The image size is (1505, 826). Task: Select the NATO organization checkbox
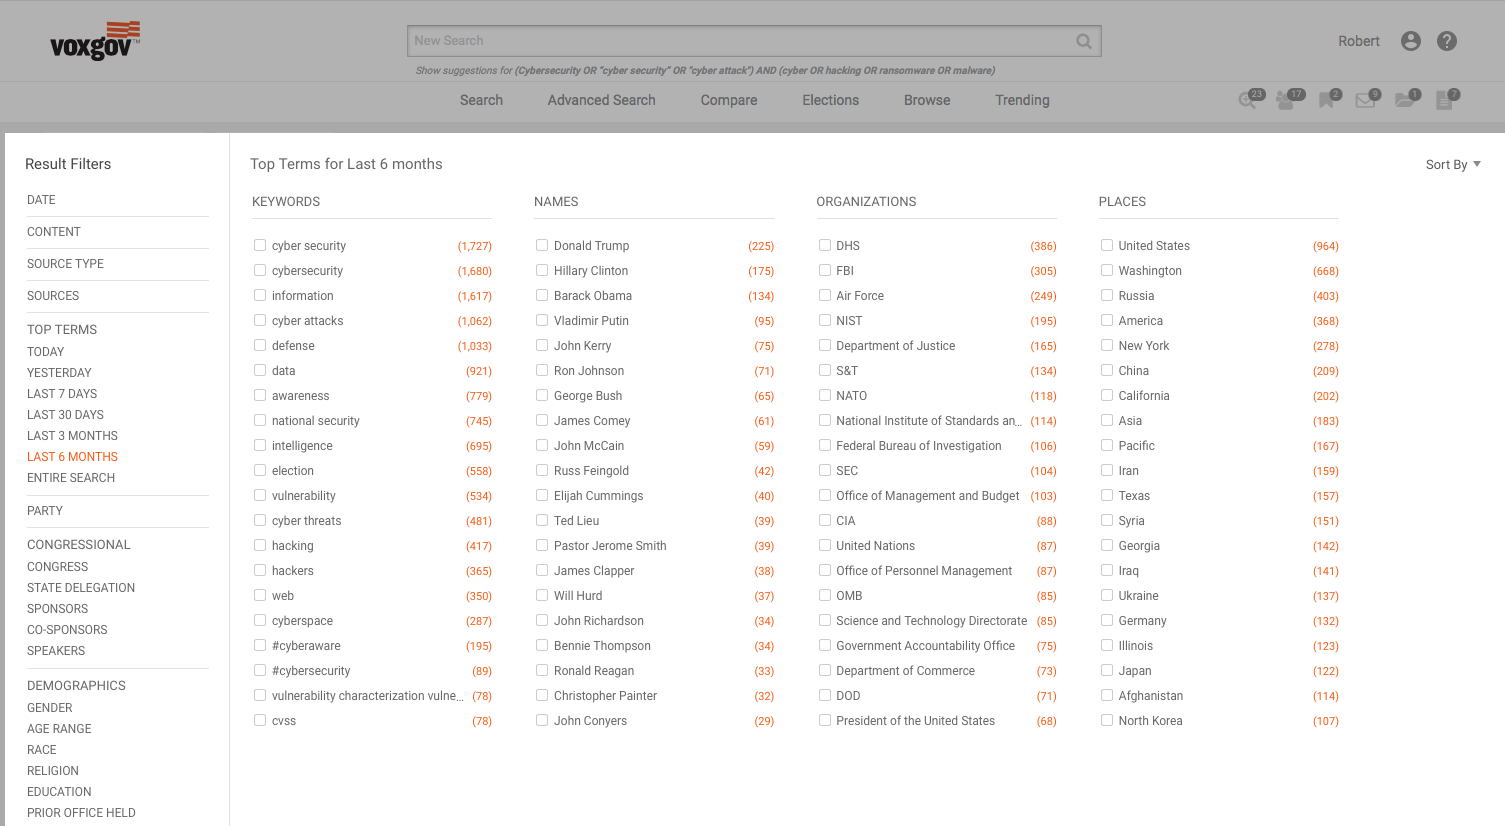pyautogui.click(x=825, y=395)
